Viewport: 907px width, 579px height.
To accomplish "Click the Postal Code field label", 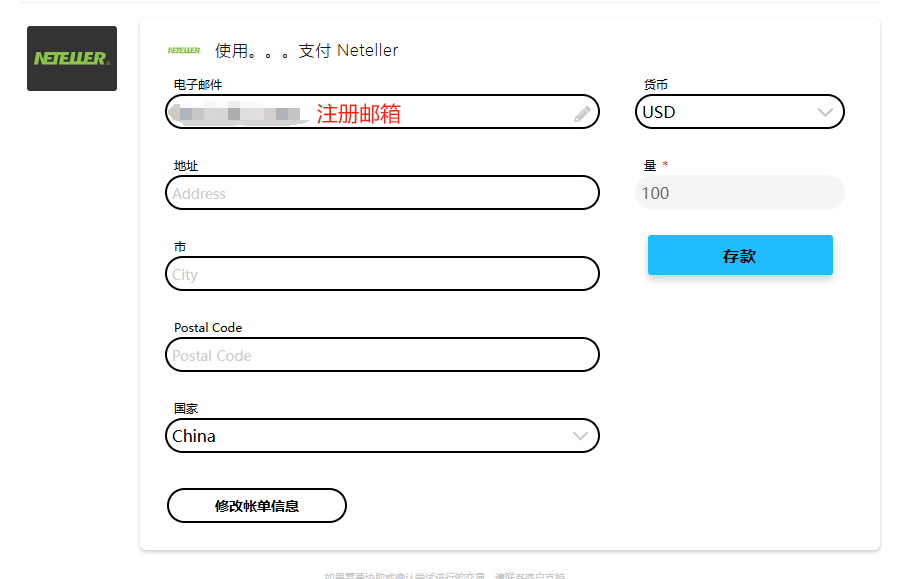I will pyautogui.click(x=208, y=328).
